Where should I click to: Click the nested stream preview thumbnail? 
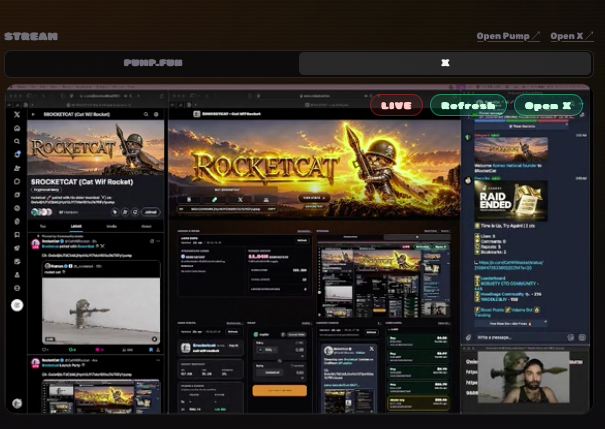(384, 280)
